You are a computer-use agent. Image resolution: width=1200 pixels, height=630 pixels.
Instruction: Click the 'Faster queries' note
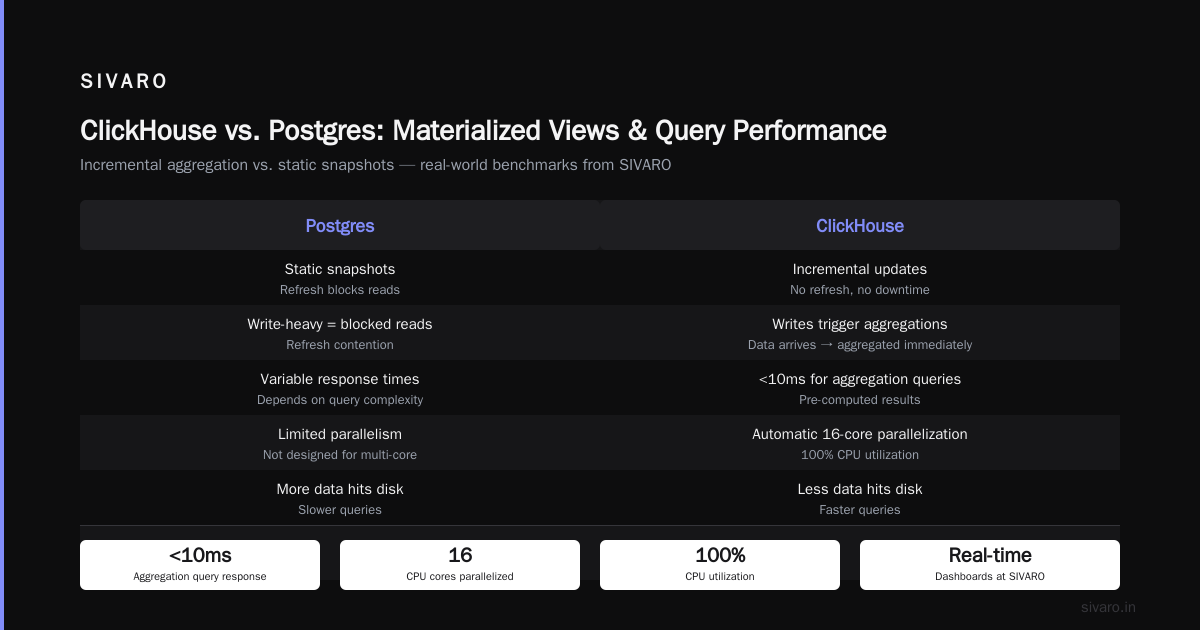pyautogui.click(x=860, y=510)
